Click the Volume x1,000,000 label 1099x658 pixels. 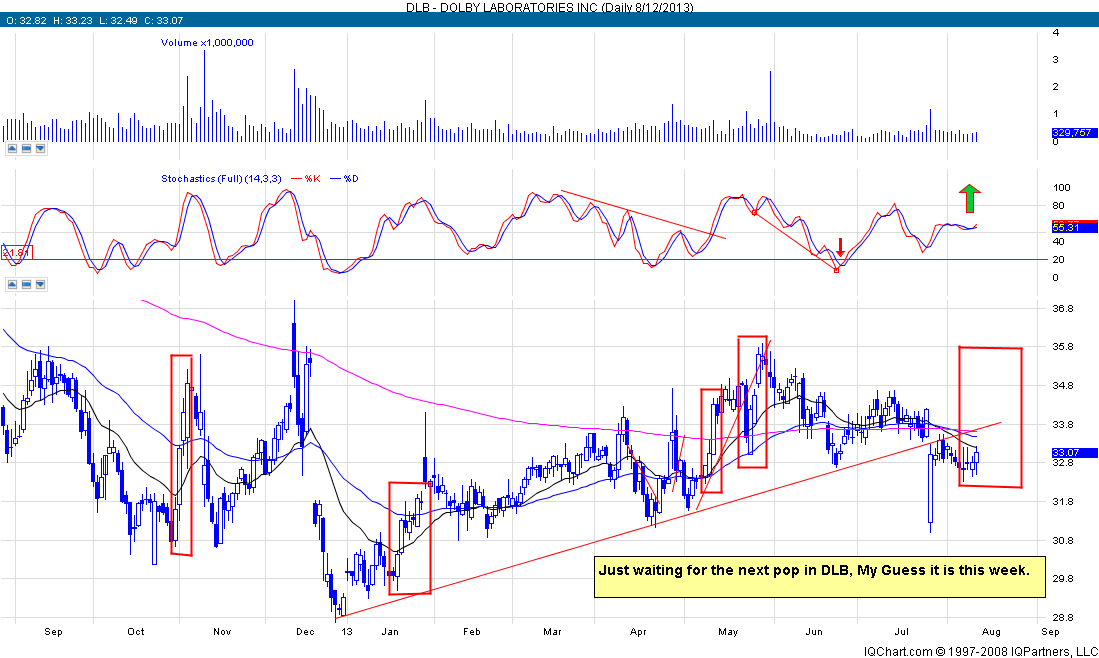tap(207, 43)
